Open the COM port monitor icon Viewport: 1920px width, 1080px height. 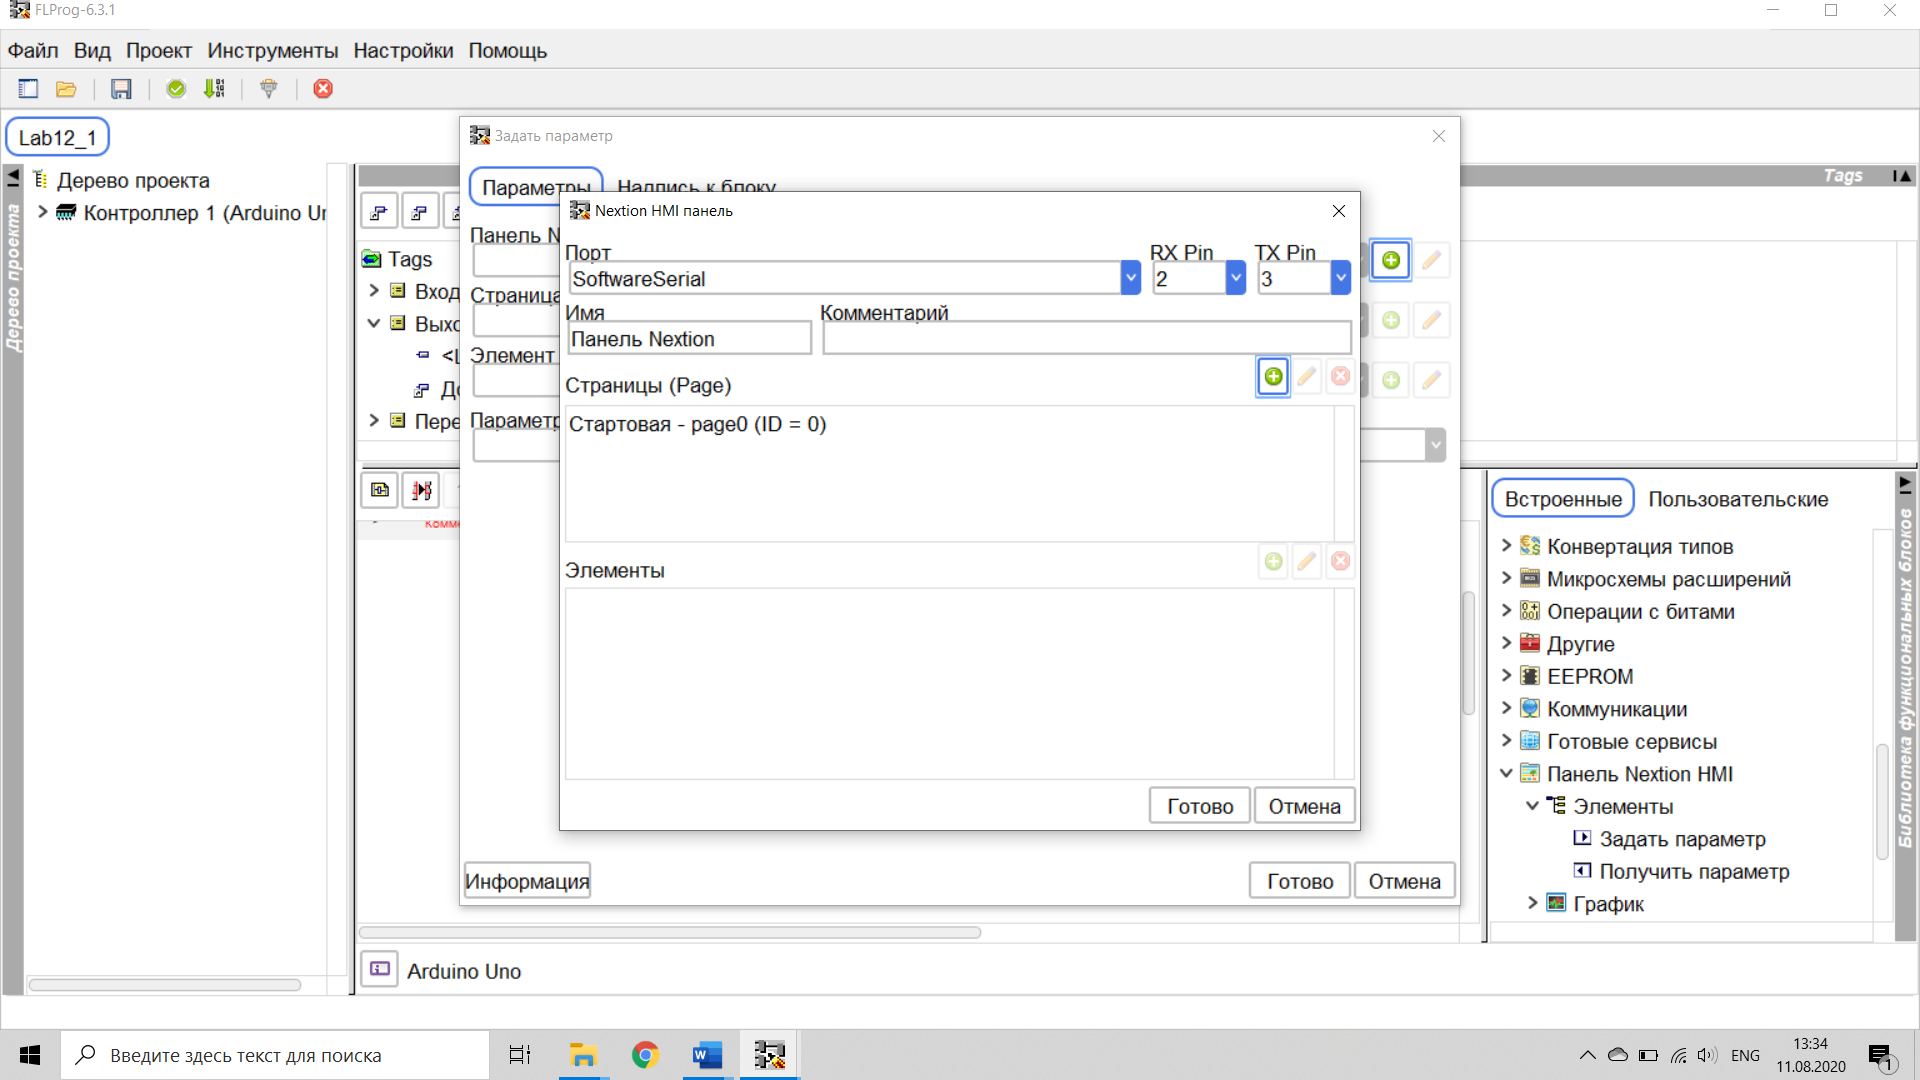(x=268, y=89)
